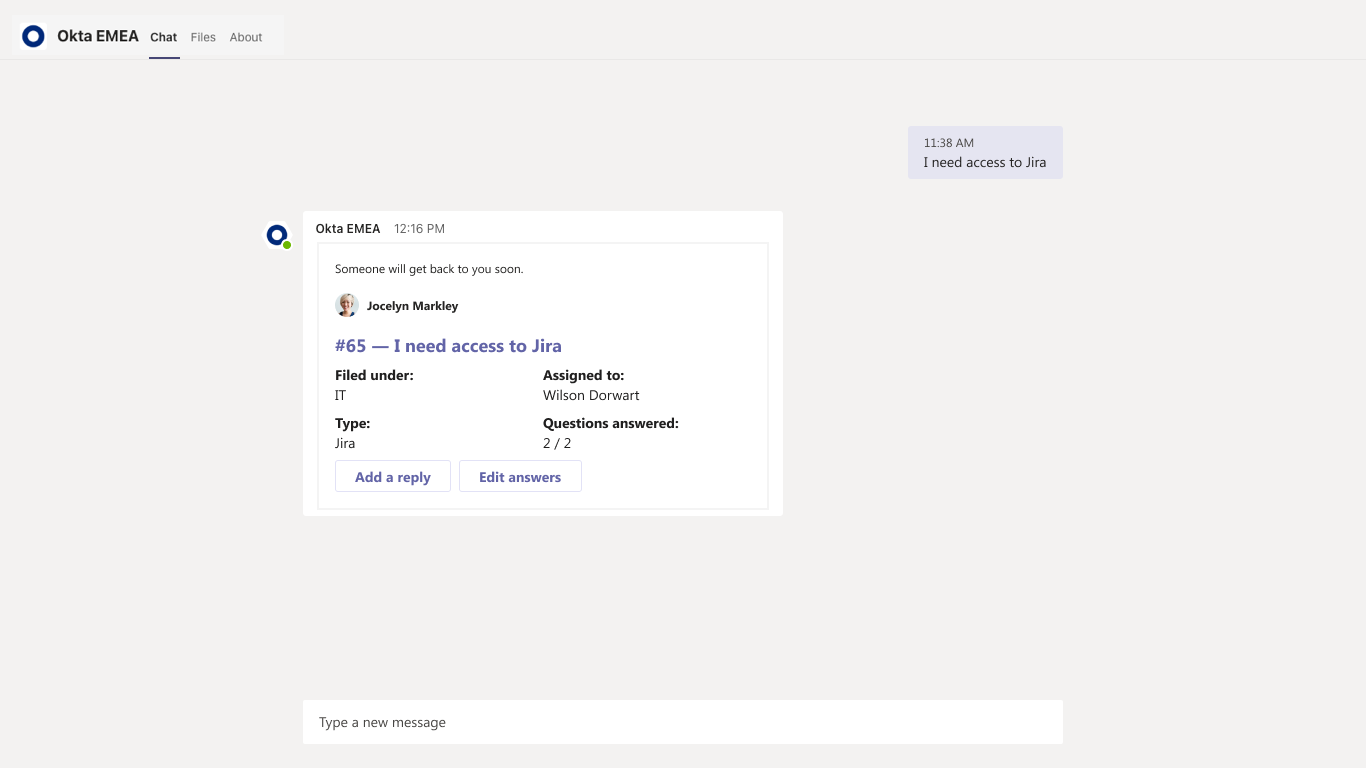1366x768 pixels.
Task: Click the Questions answered 2 / 2 value
Action: point(557,443)
